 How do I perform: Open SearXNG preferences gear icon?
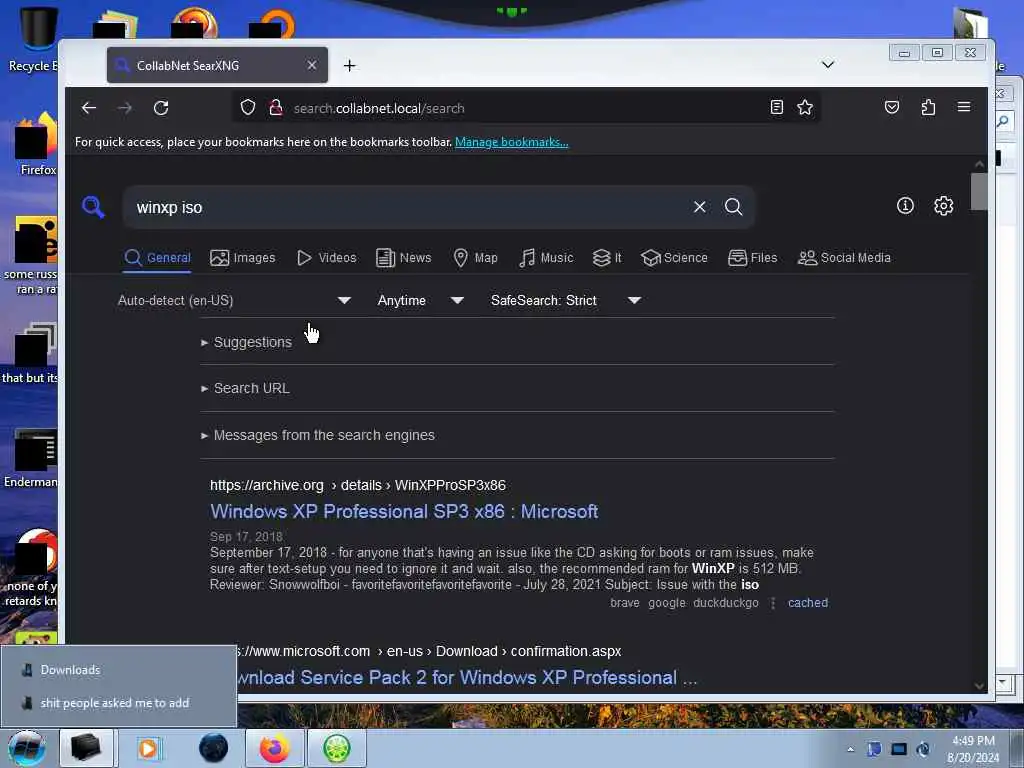(944, 206)
